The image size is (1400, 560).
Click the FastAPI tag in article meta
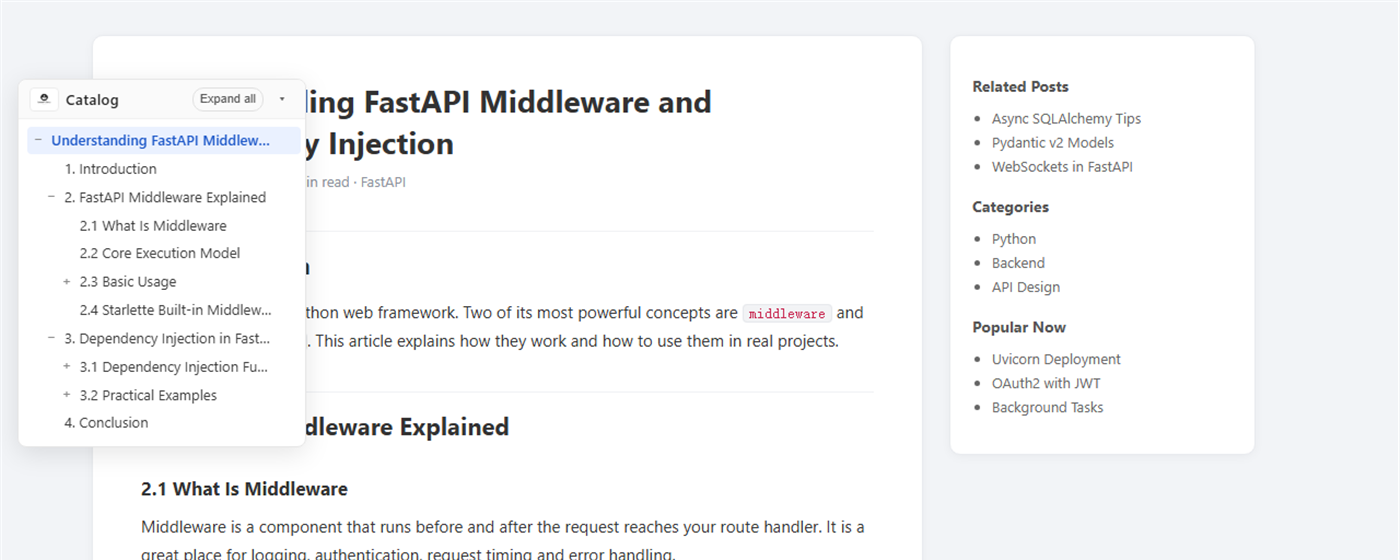[x=383, y=182]
